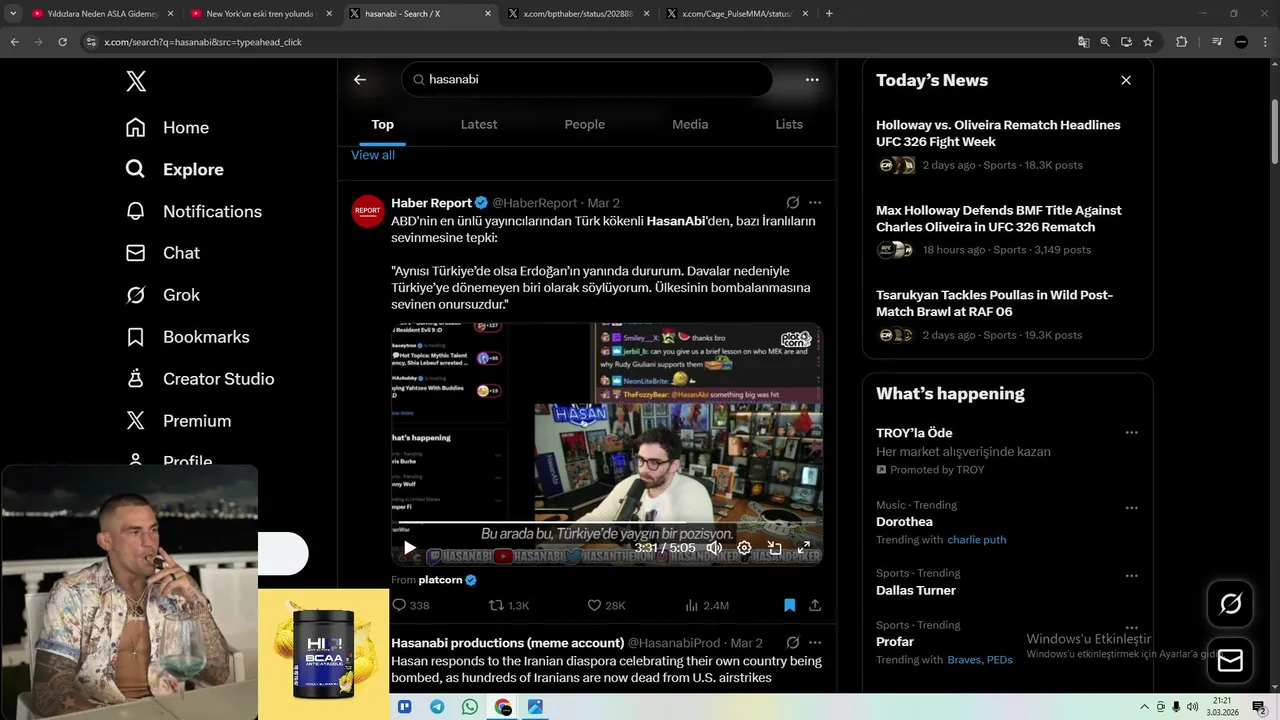Screen dimensions: 1280x720
Task: Mute the video with the volume icon
Action: pyautogui.click(x=714, y=548)
